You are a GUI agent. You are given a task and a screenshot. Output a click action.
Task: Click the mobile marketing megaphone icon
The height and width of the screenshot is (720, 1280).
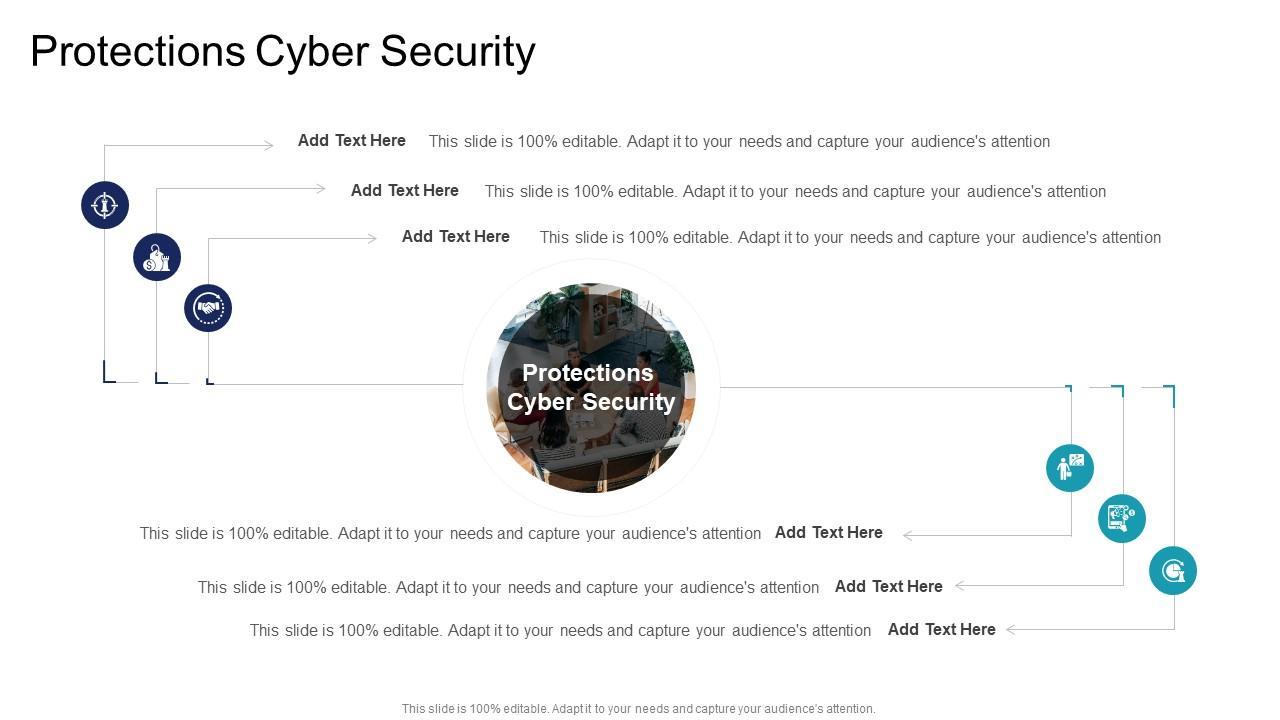click(1122, 518)
